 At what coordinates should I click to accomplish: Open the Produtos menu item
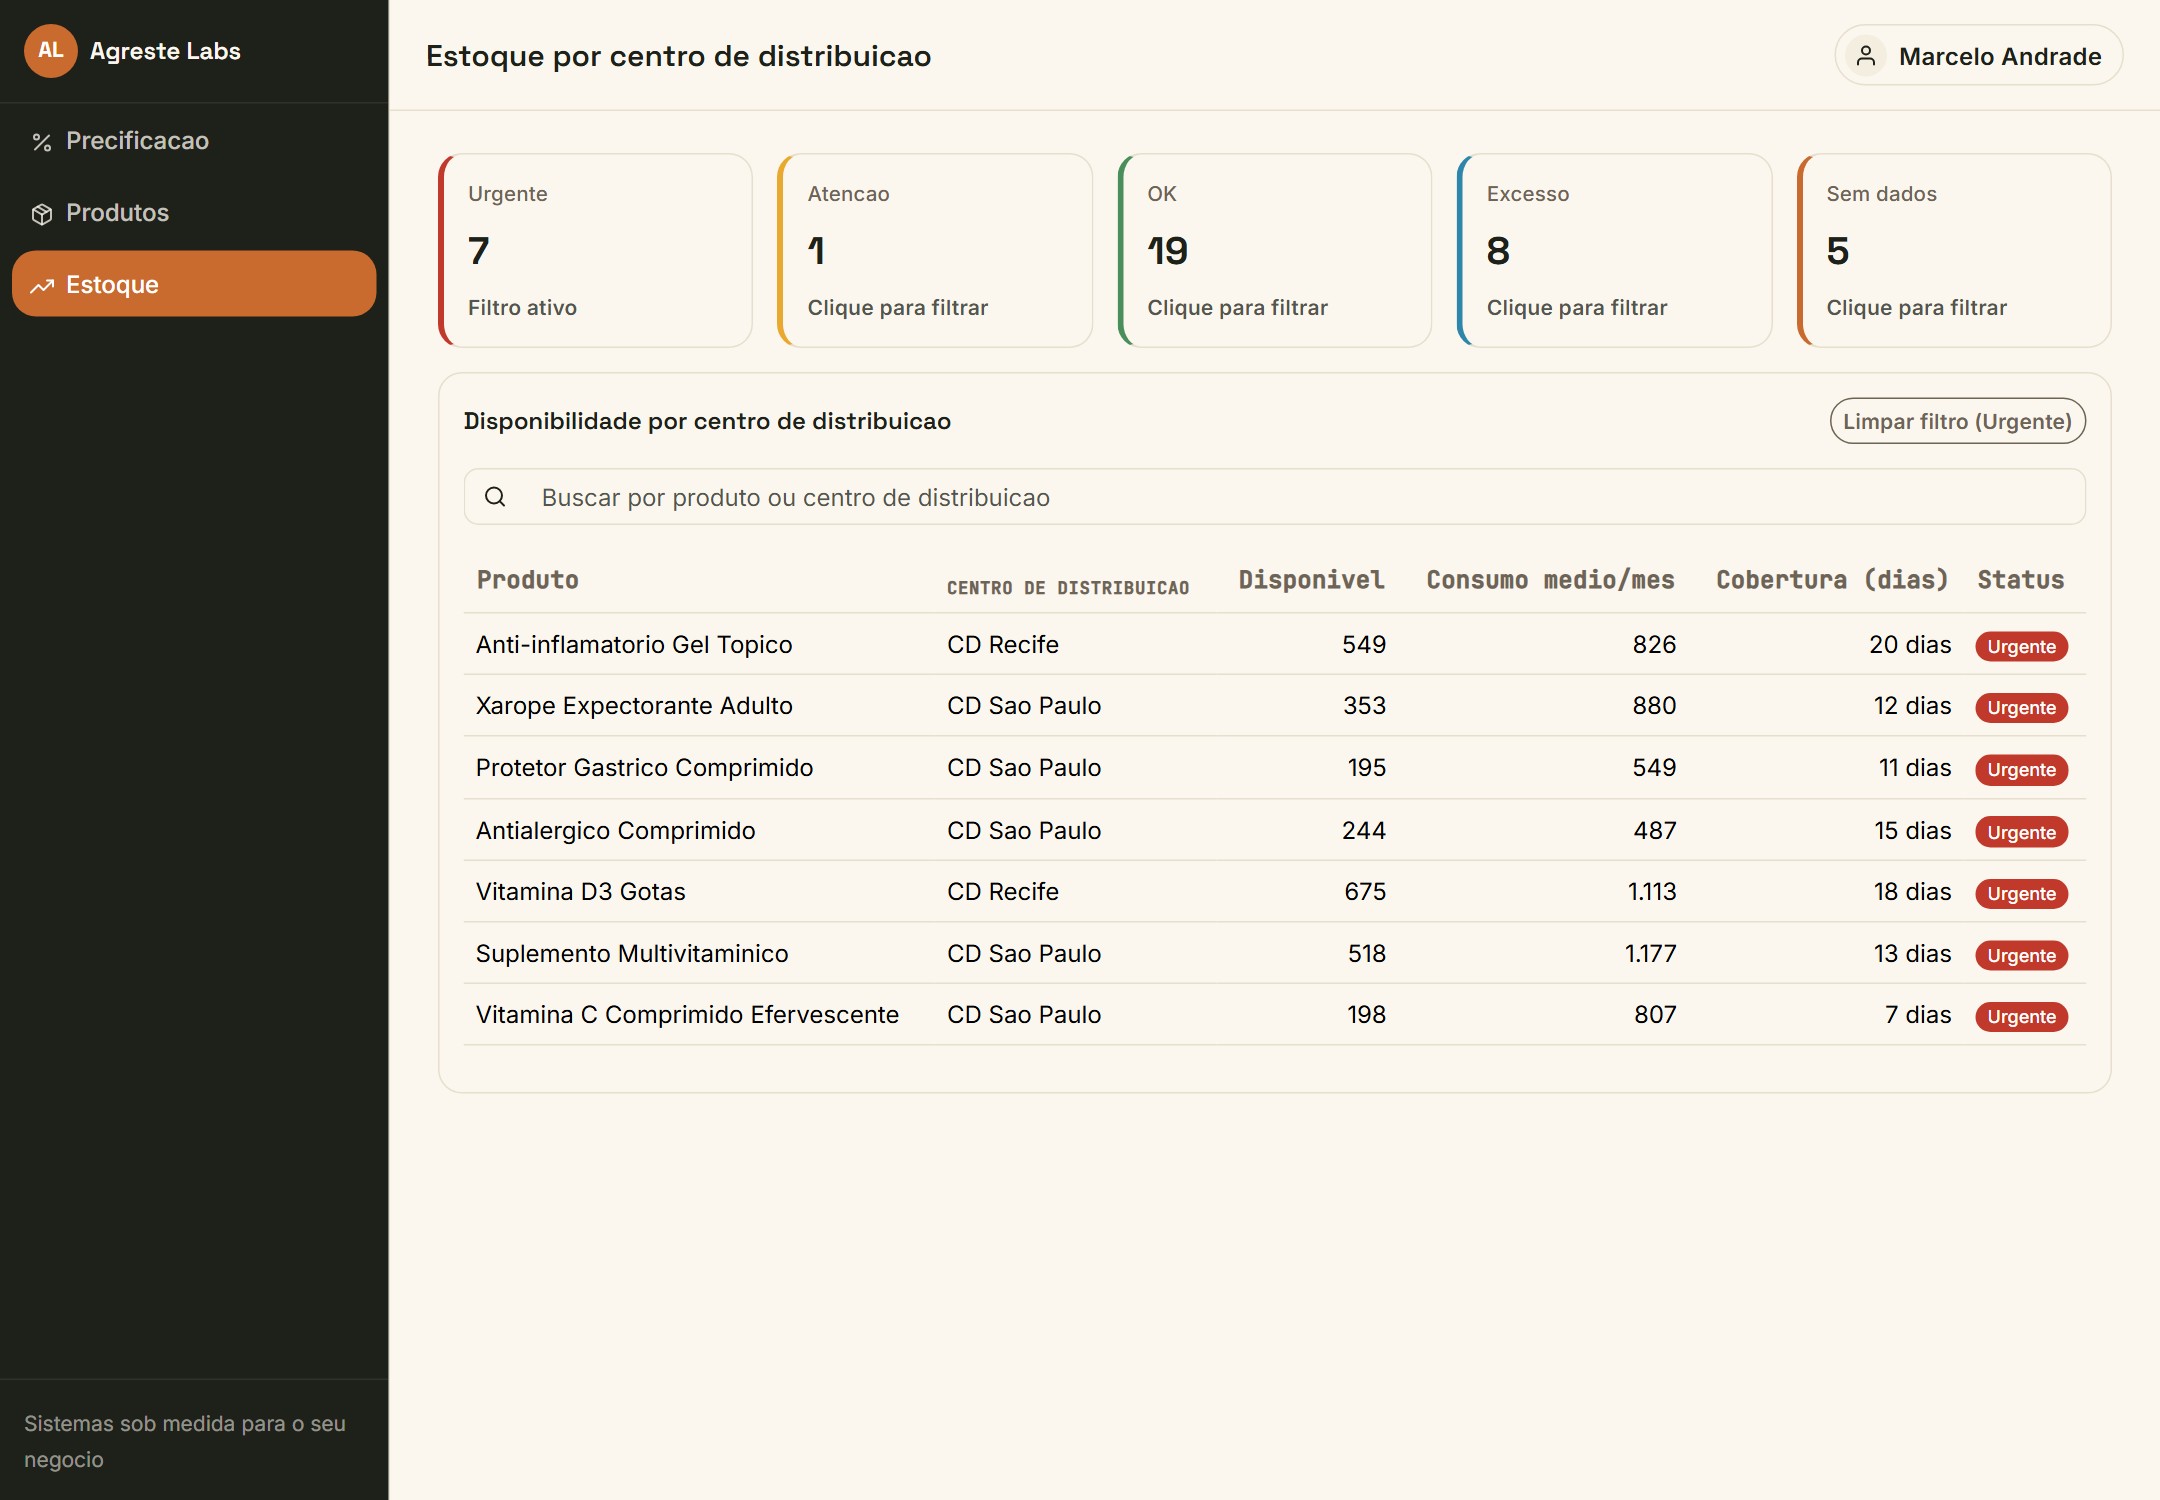click(194, 213)
